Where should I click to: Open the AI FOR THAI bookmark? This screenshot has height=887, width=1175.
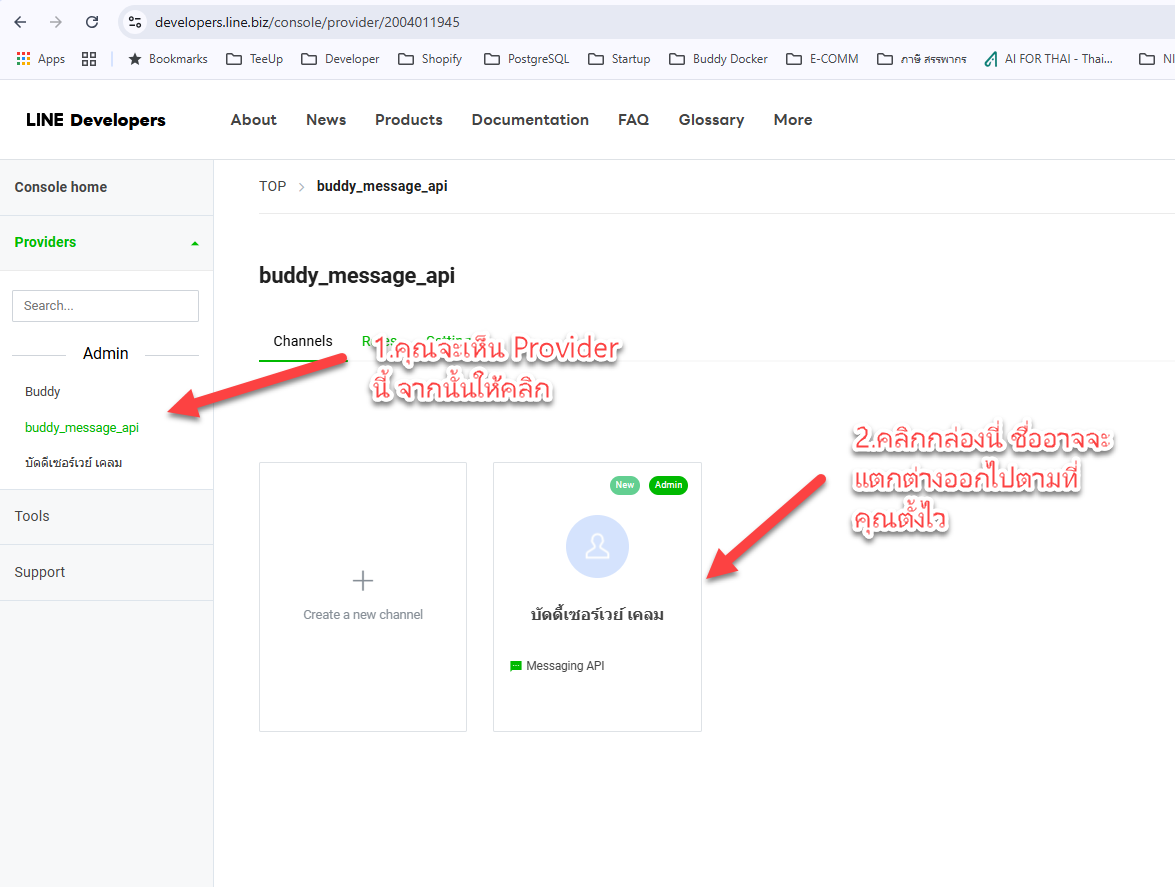(1048, 58)
